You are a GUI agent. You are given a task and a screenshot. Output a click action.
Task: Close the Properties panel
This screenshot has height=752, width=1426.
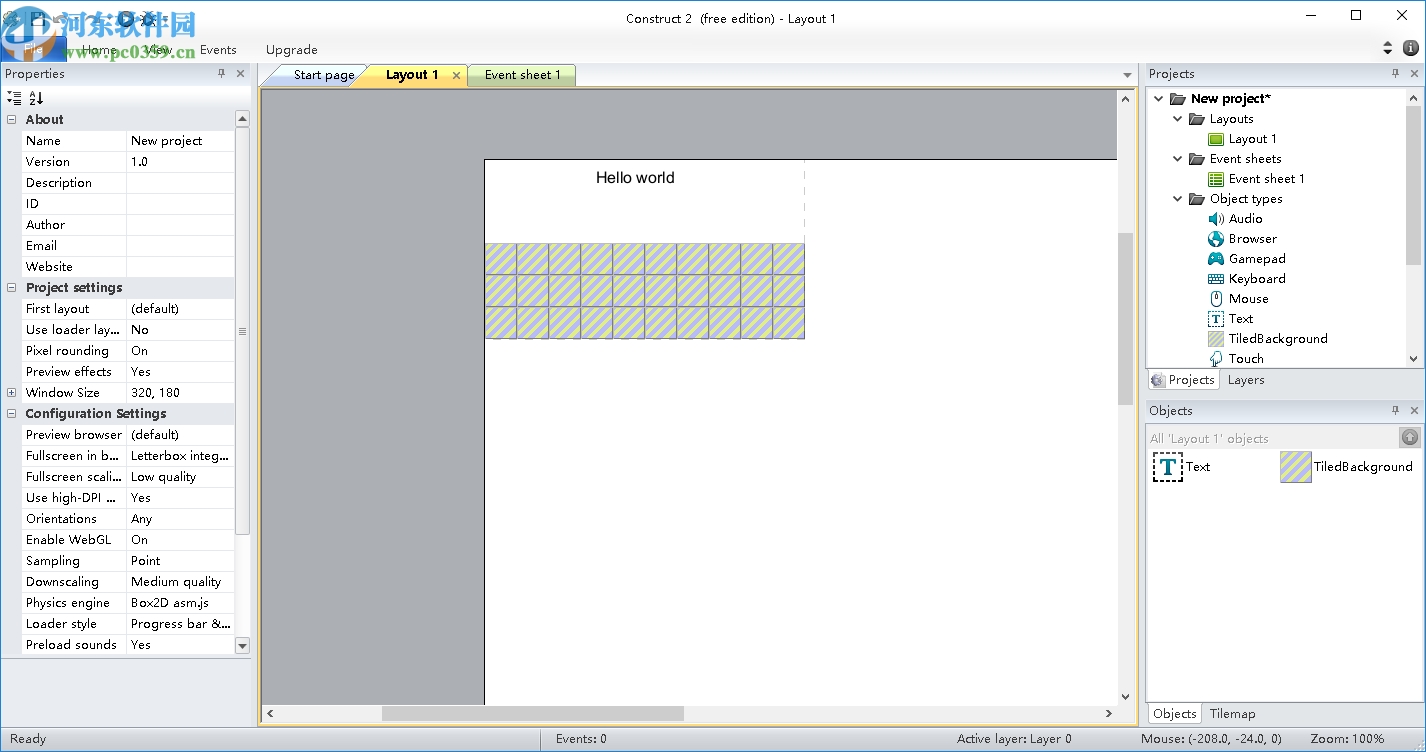[x=240, y=74]
